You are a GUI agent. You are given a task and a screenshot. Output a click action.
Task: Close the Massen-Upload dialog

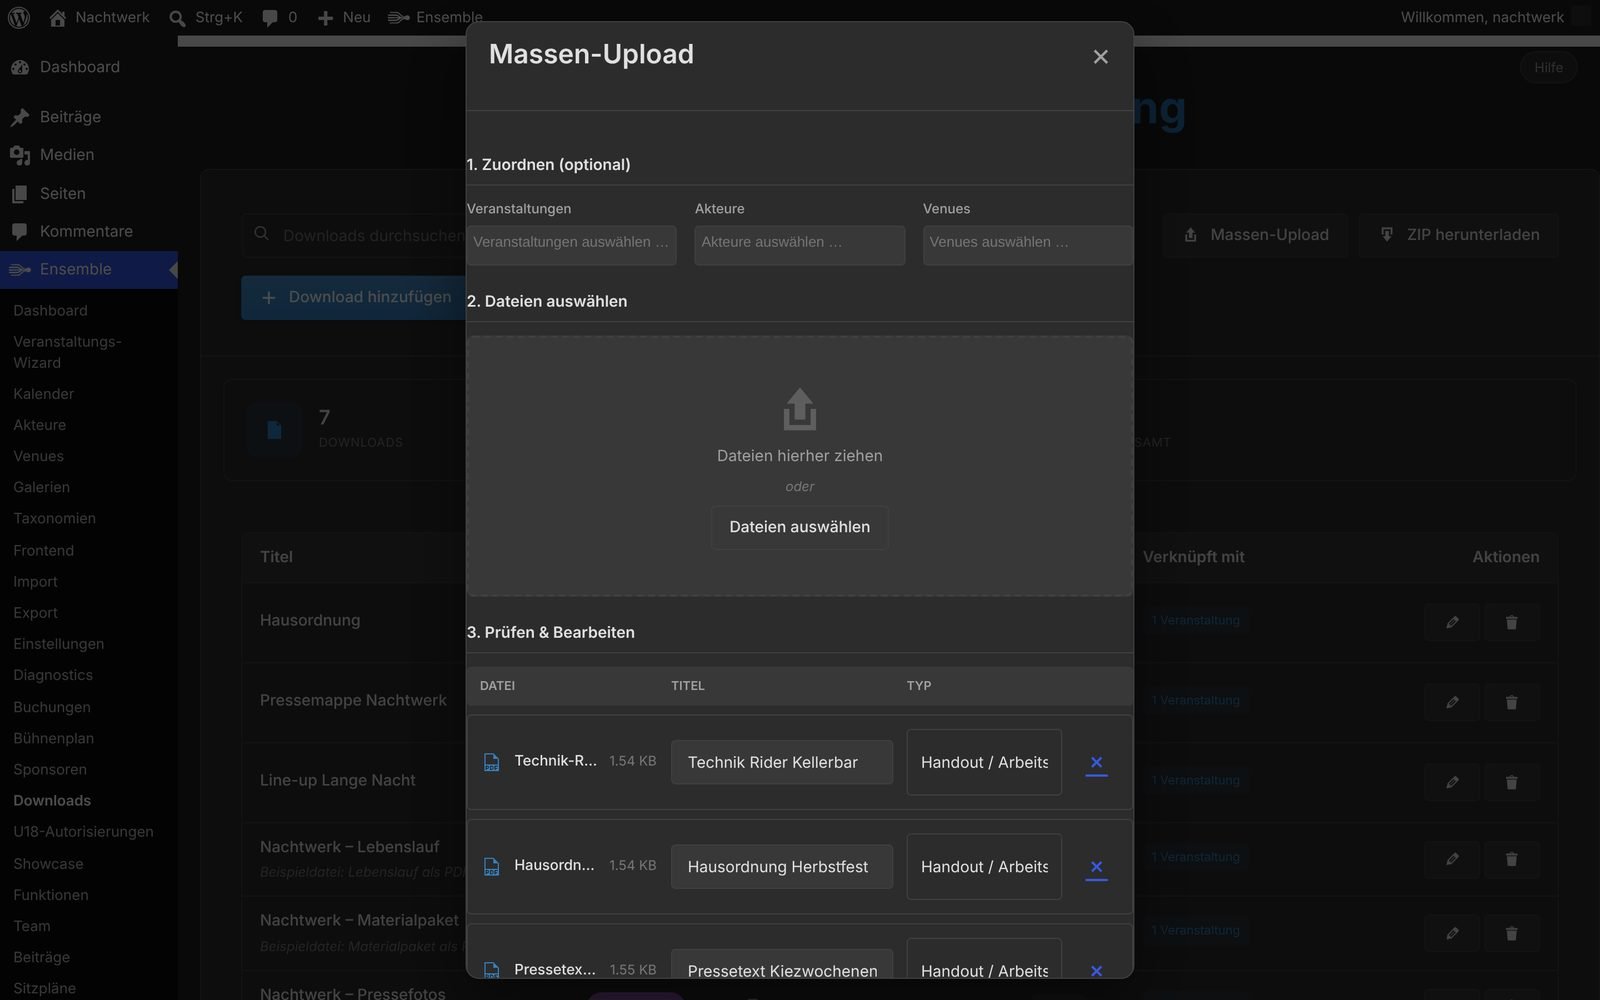click(x=1100, y=57)
